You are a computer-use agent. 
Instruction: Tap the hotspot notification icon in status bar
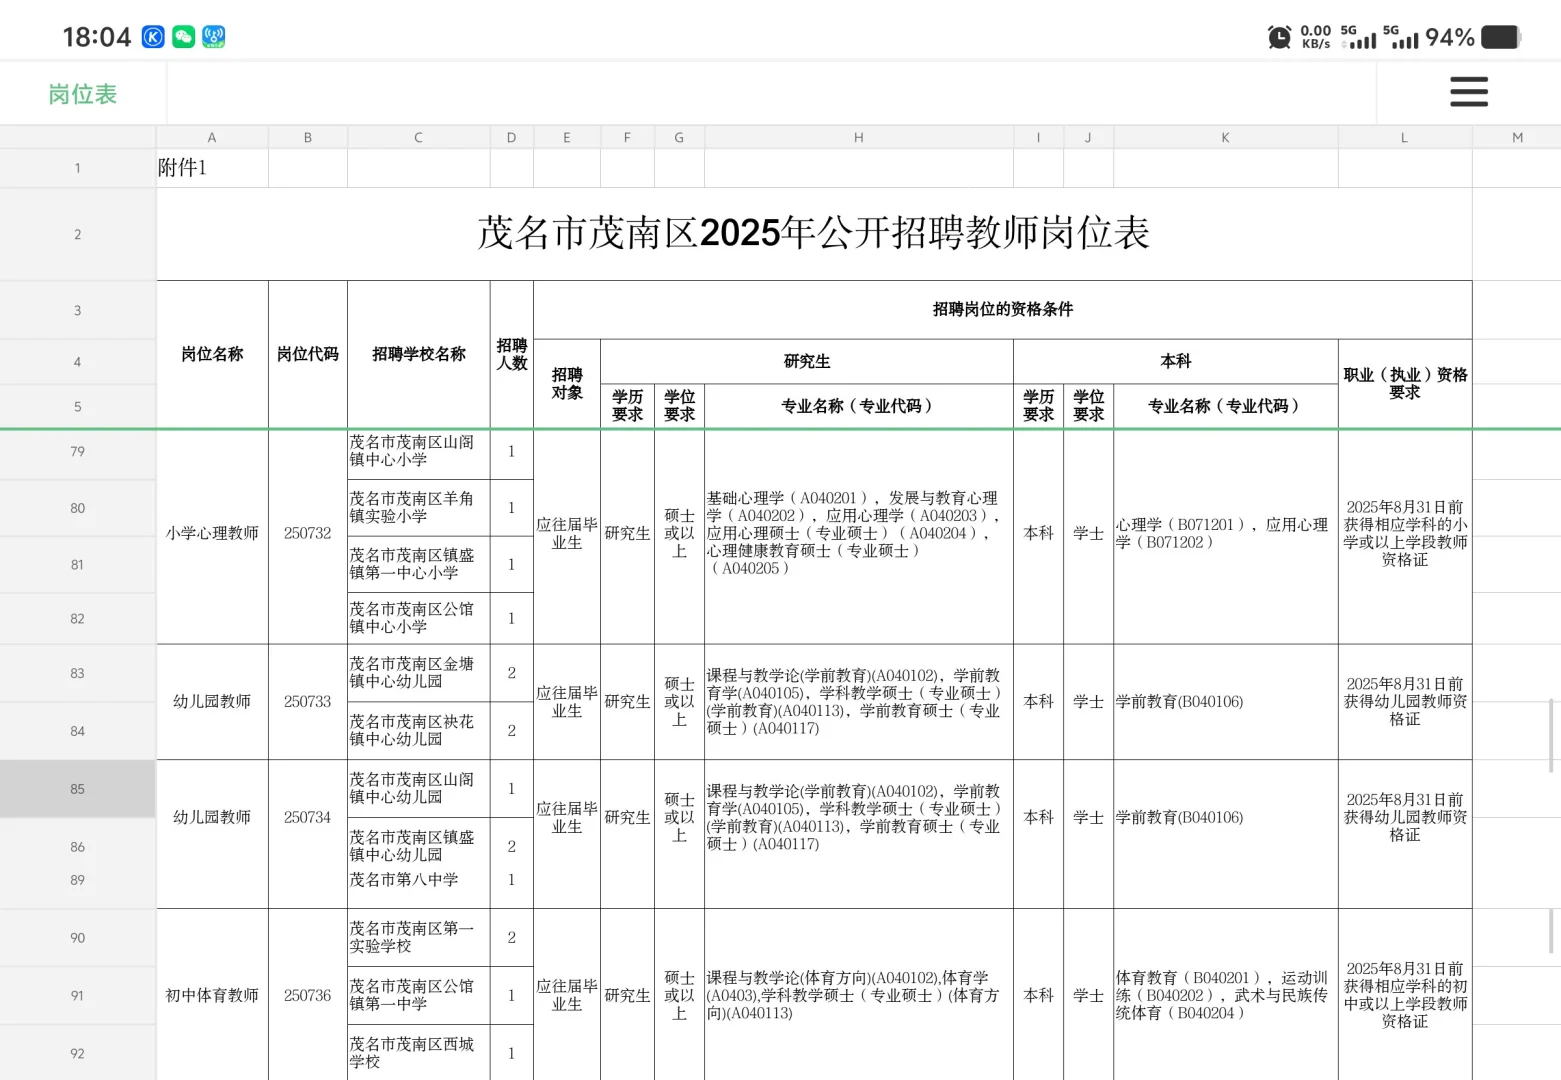[x=213, y=37]
